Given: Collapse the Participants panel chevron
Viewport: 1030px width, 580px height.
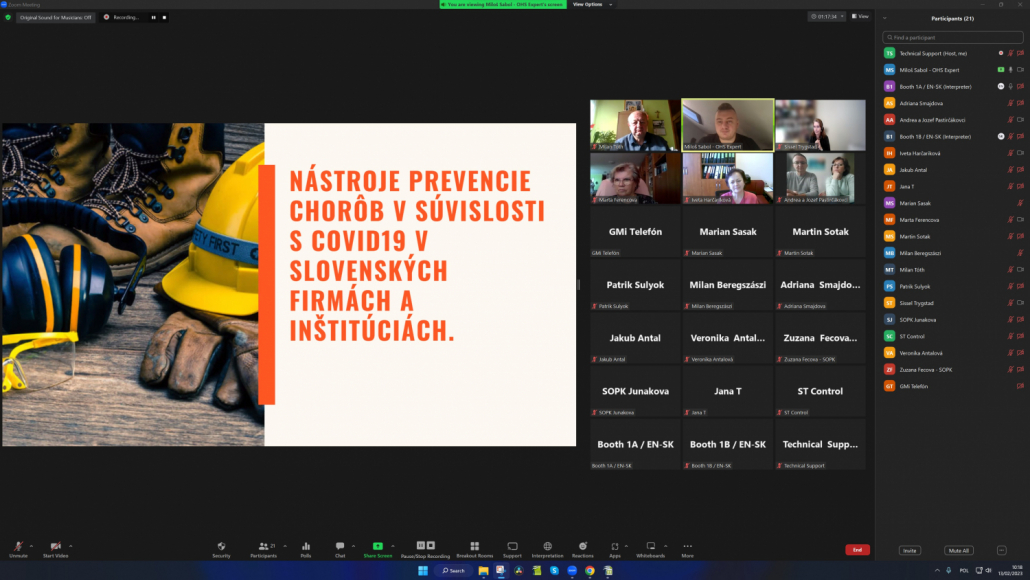Looking at the screenshot, I should pyautogui.click(x=885, y=18).
